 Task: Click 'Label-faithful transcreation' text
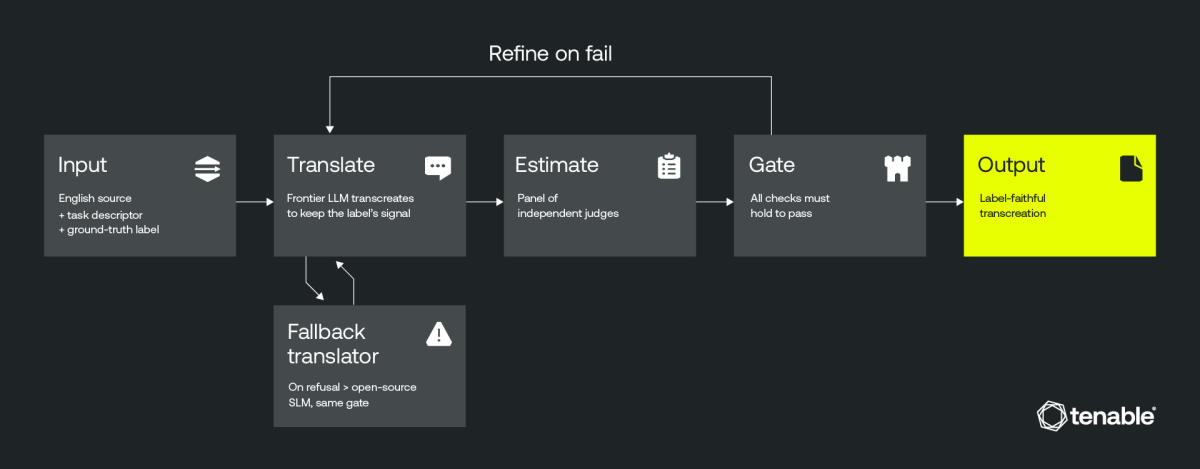point(1013,205)
